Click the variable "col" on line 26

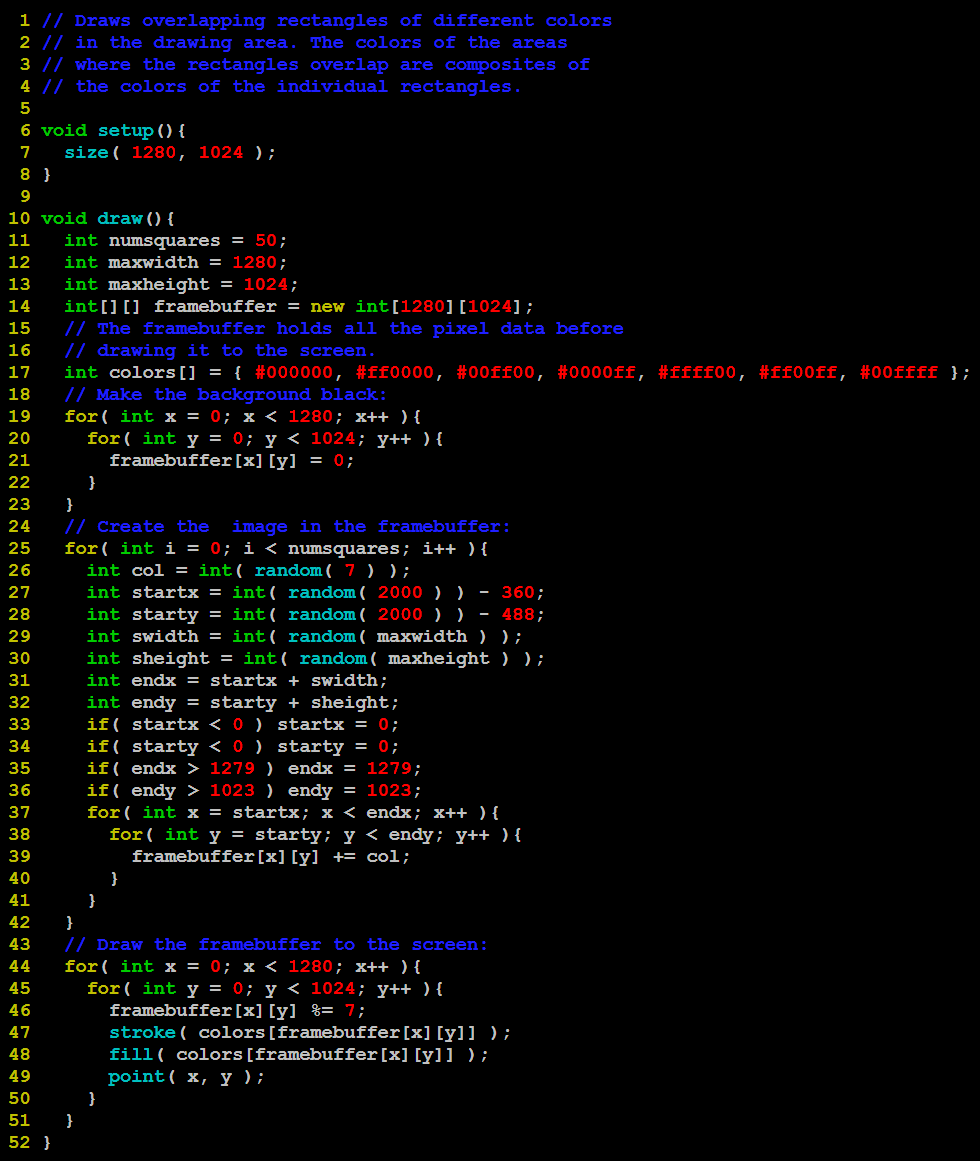point(148,571)
